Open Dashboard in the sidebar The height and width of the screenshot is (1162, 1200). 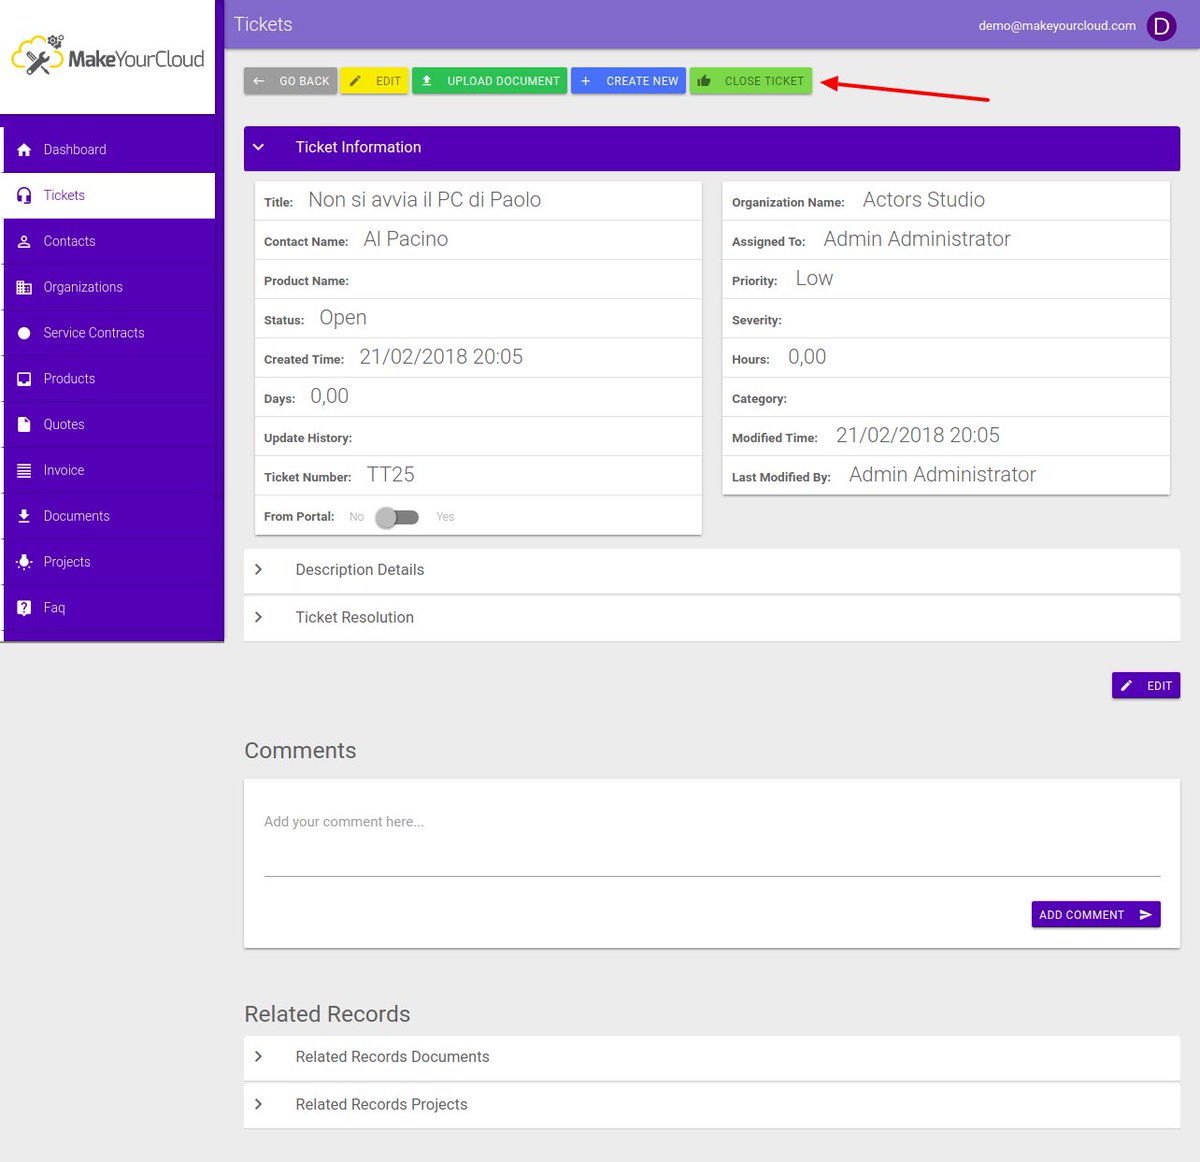click(x=110, y=150)
